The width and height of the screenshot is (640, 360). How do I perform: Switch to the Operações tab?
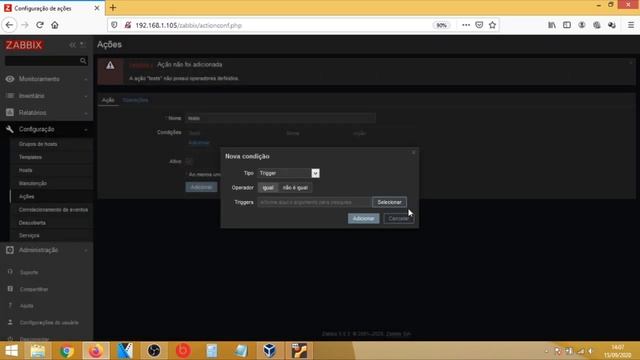tap(135, 100)
